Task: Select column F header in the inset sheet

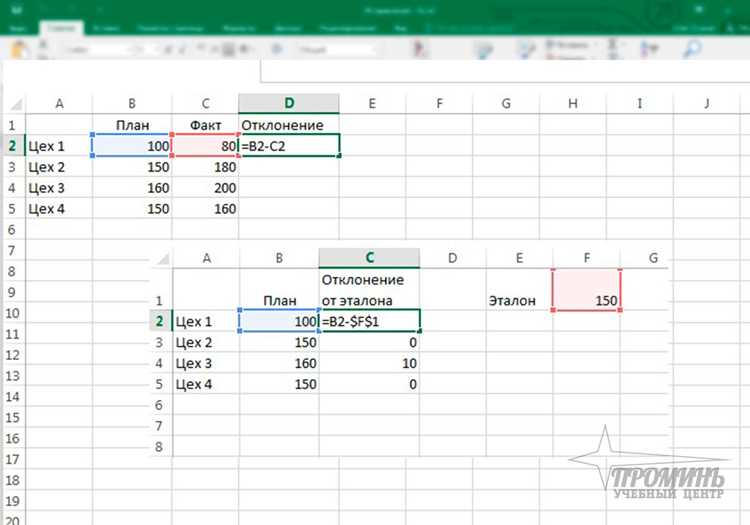Action: point(586,258)
